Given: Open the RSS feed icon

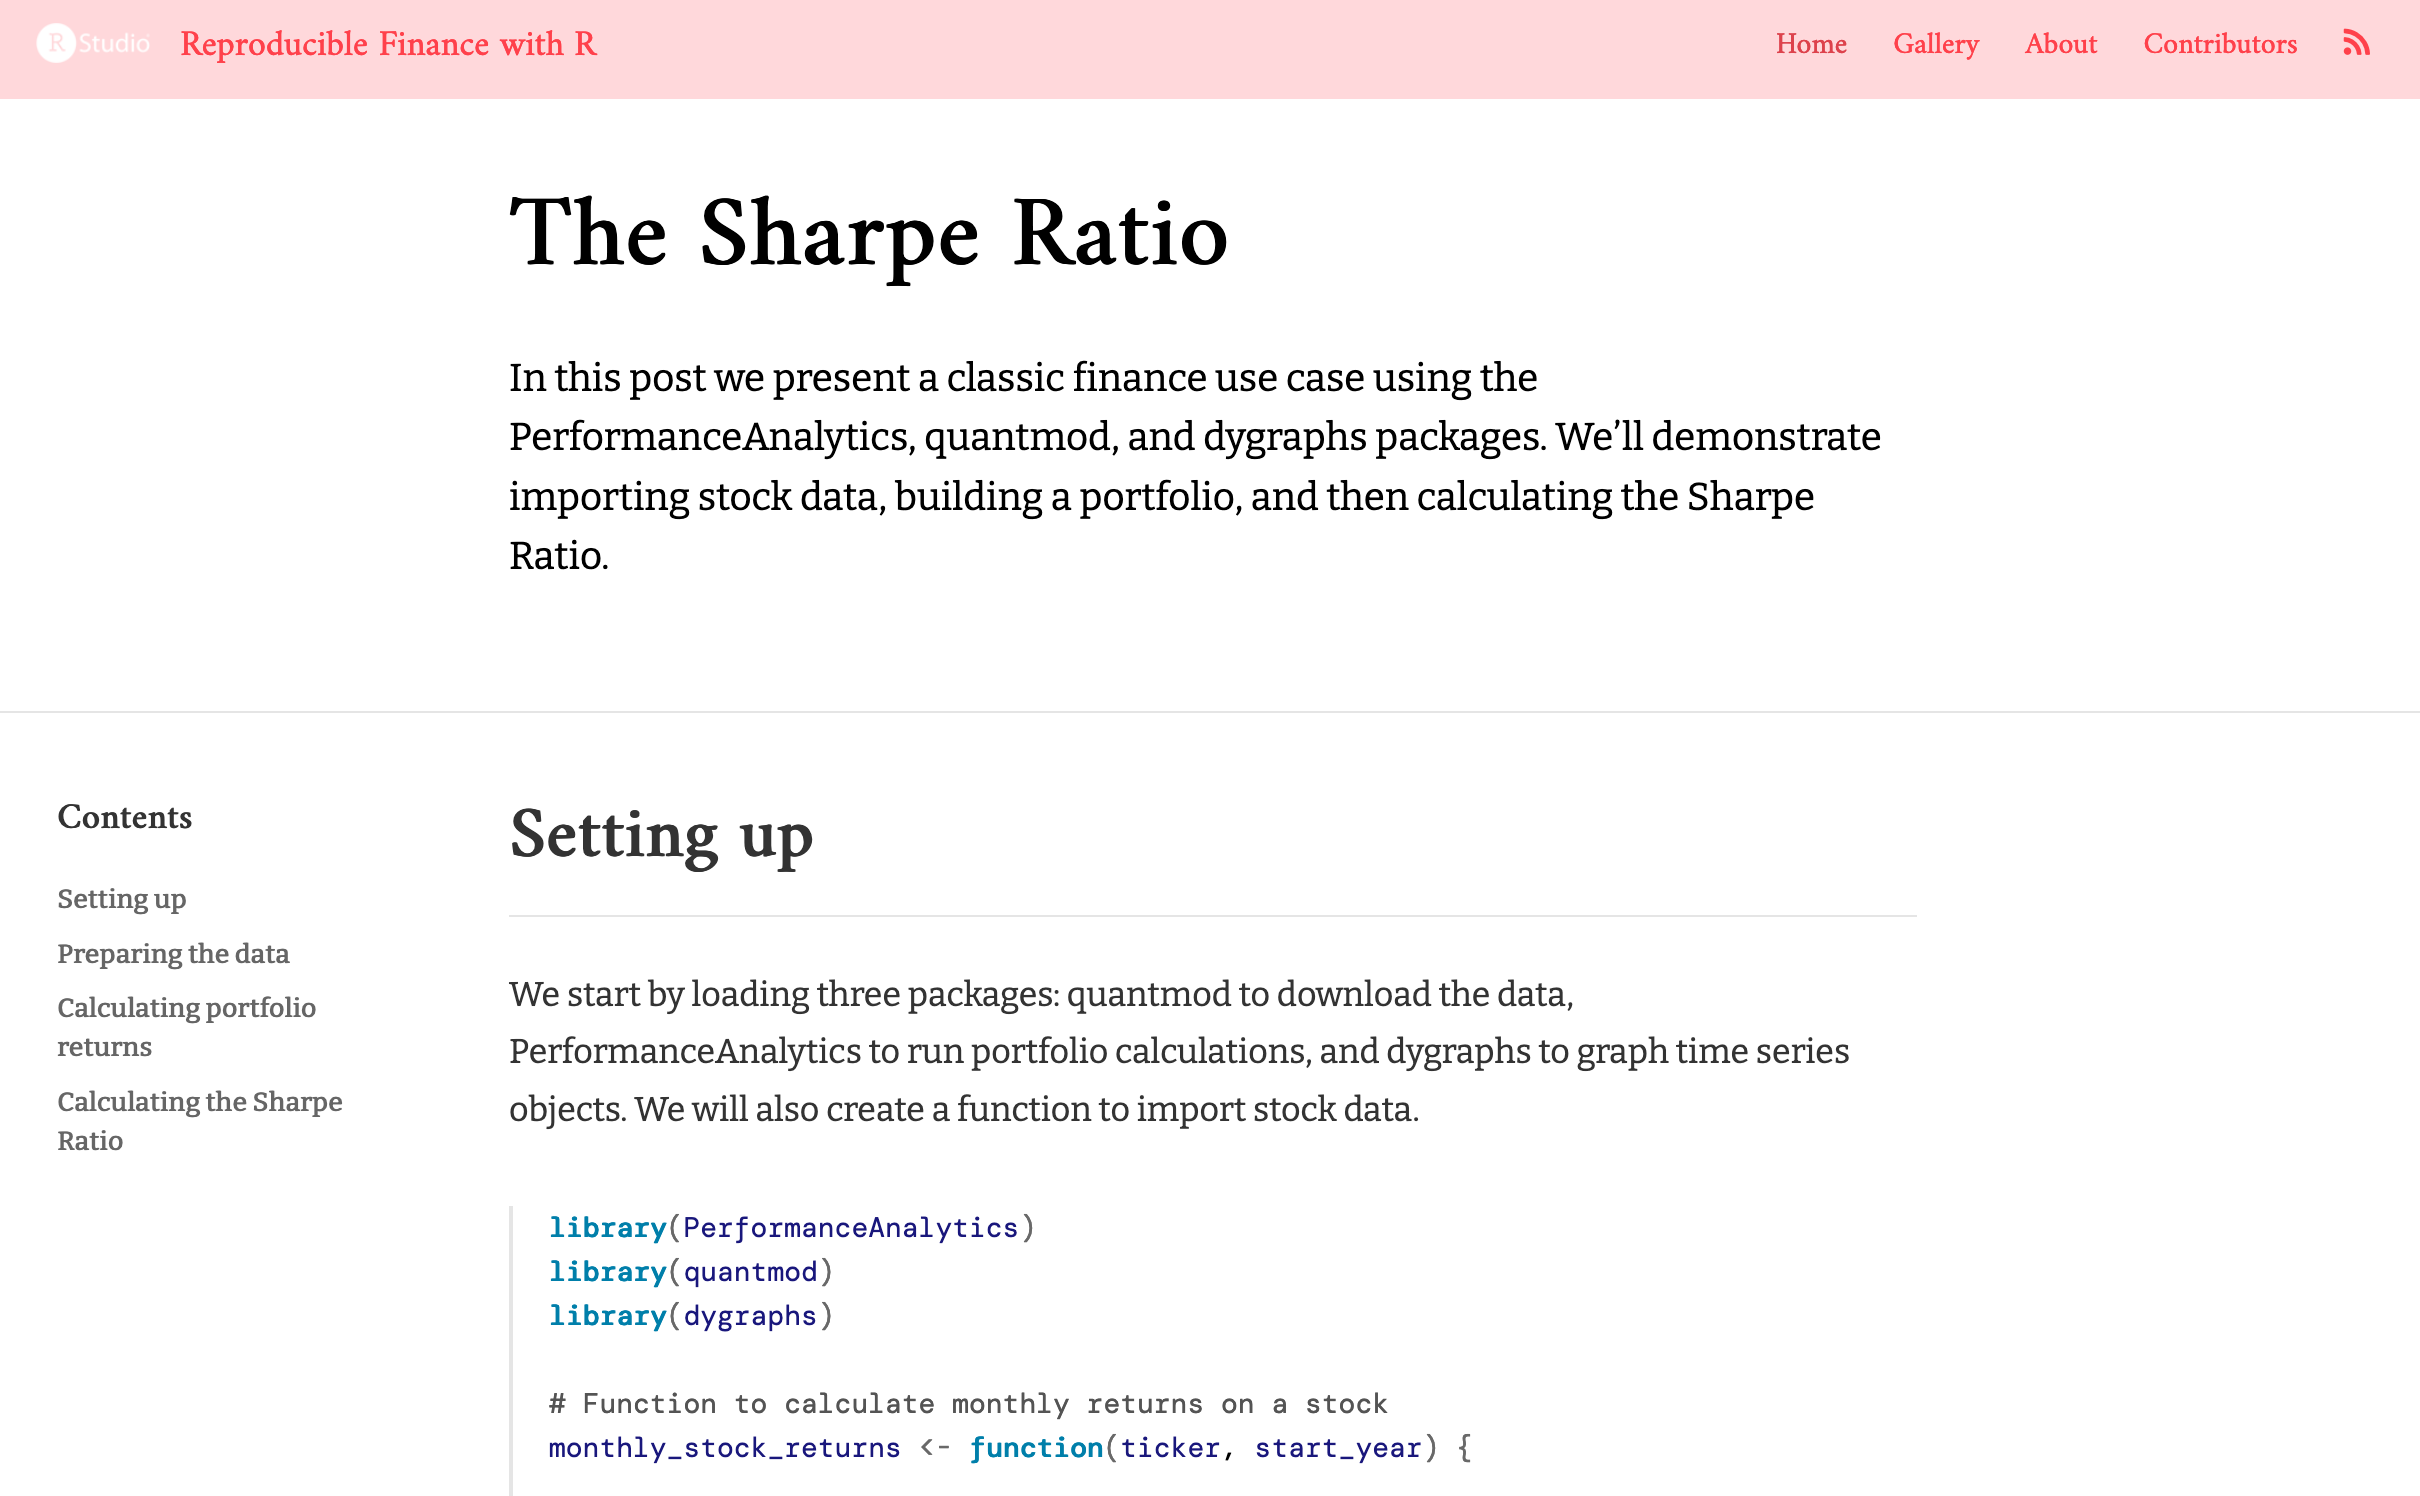Looking at the screenshot, I should [2356, 44].
